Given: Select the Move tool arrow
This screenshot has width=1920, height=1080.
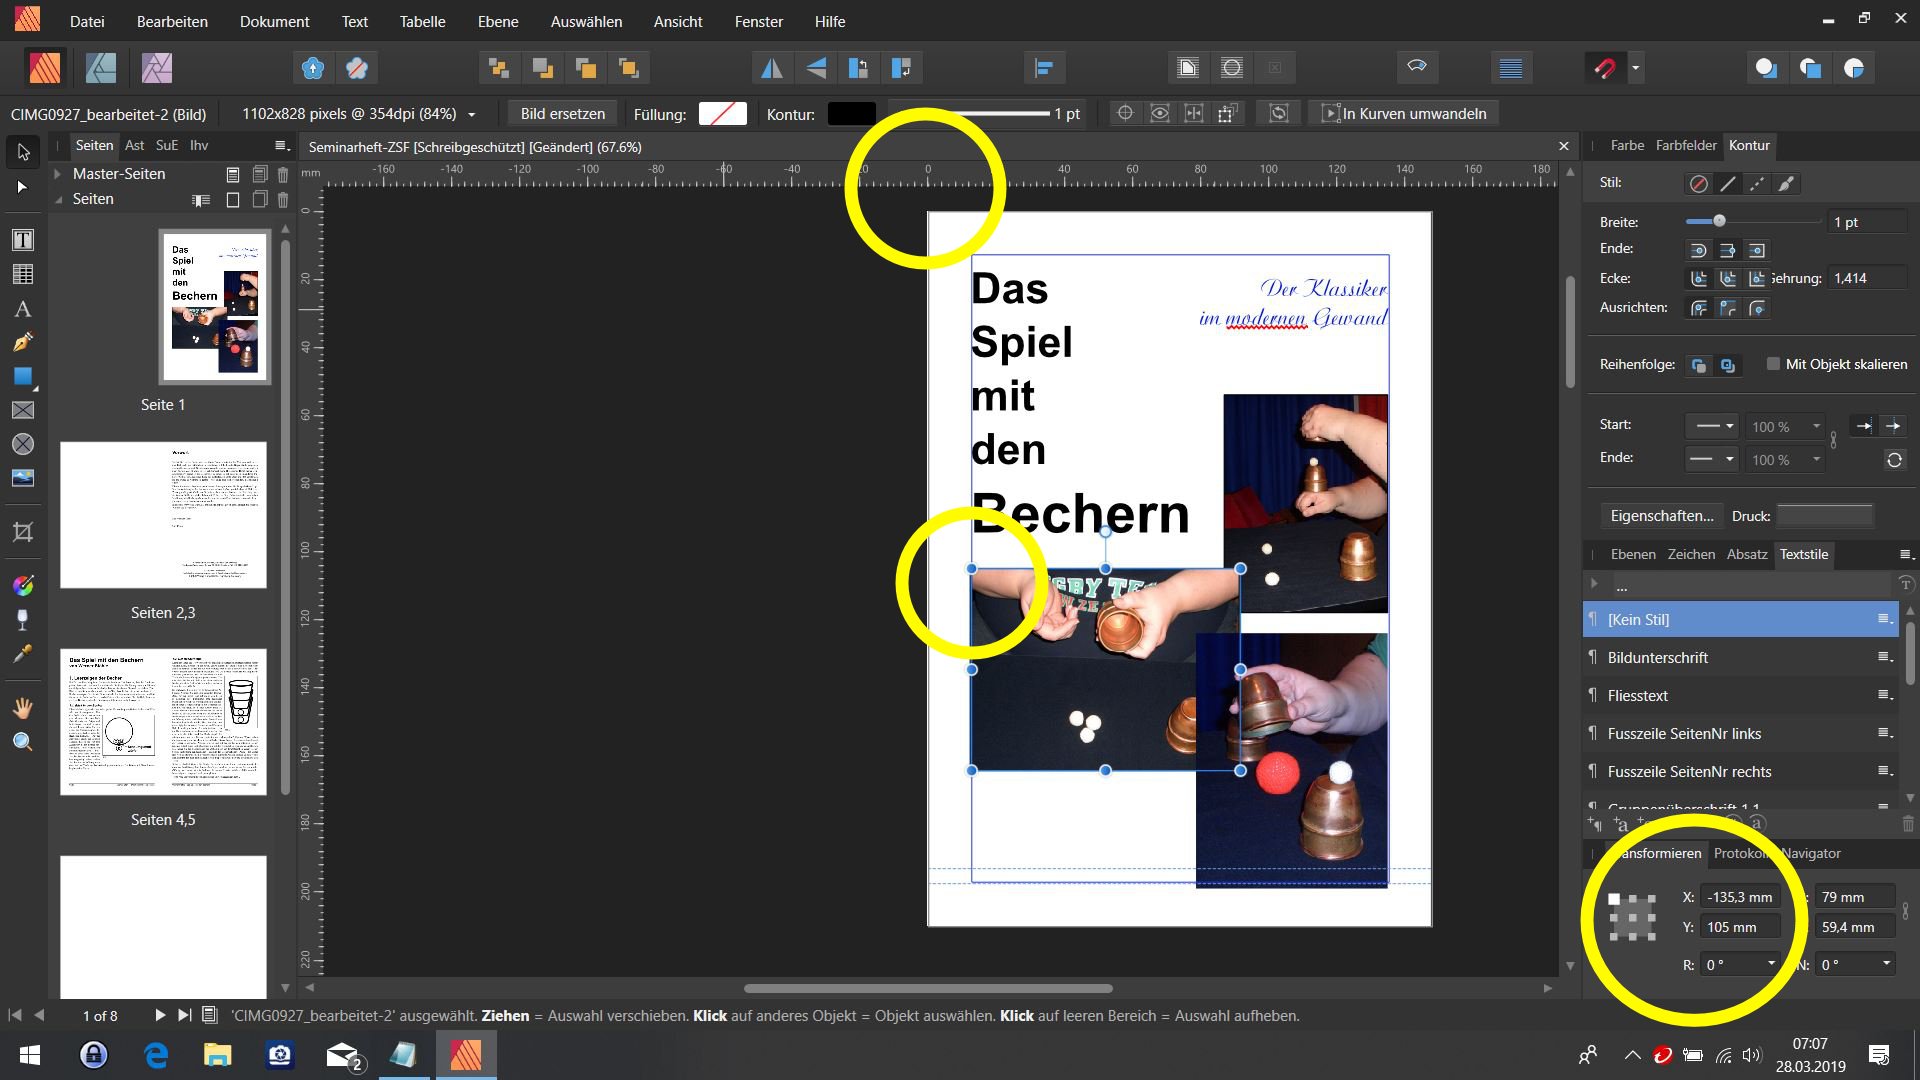Looking at the screenshot, I should [x=23, y=152].
